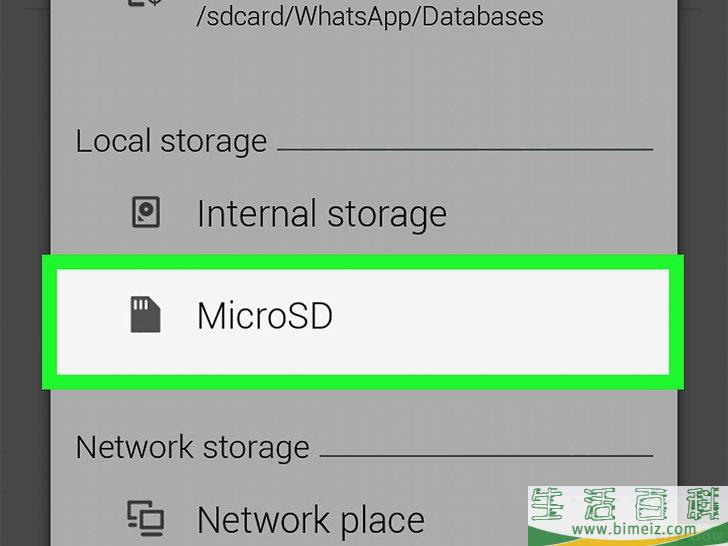Screen dimensions: 728x546
Task: Click the Local storage section header
Action: click(x=171, y=141)
